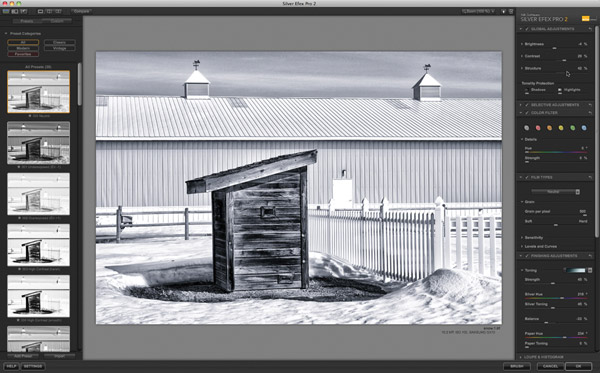Pick the green color filter circle

click(572, 128)
